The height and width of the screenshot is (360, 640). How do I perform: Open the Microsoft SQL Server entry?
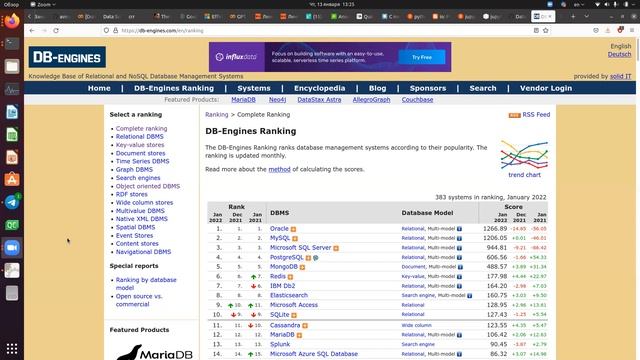click(300, 248)
